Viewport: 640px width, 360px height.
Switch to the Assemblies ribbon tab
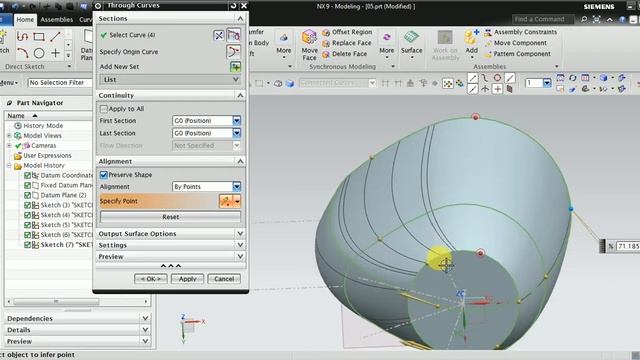coord(56,20)
